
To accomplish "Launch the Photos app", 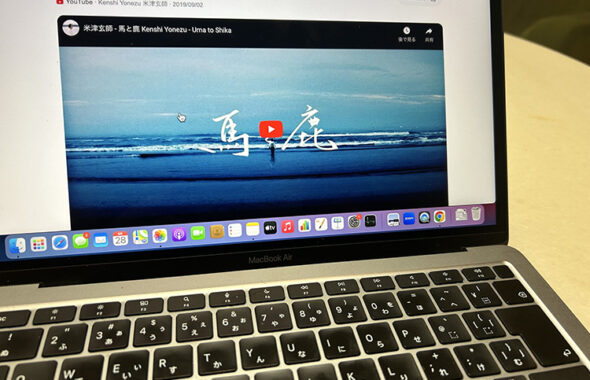I will tap(160, 236).
